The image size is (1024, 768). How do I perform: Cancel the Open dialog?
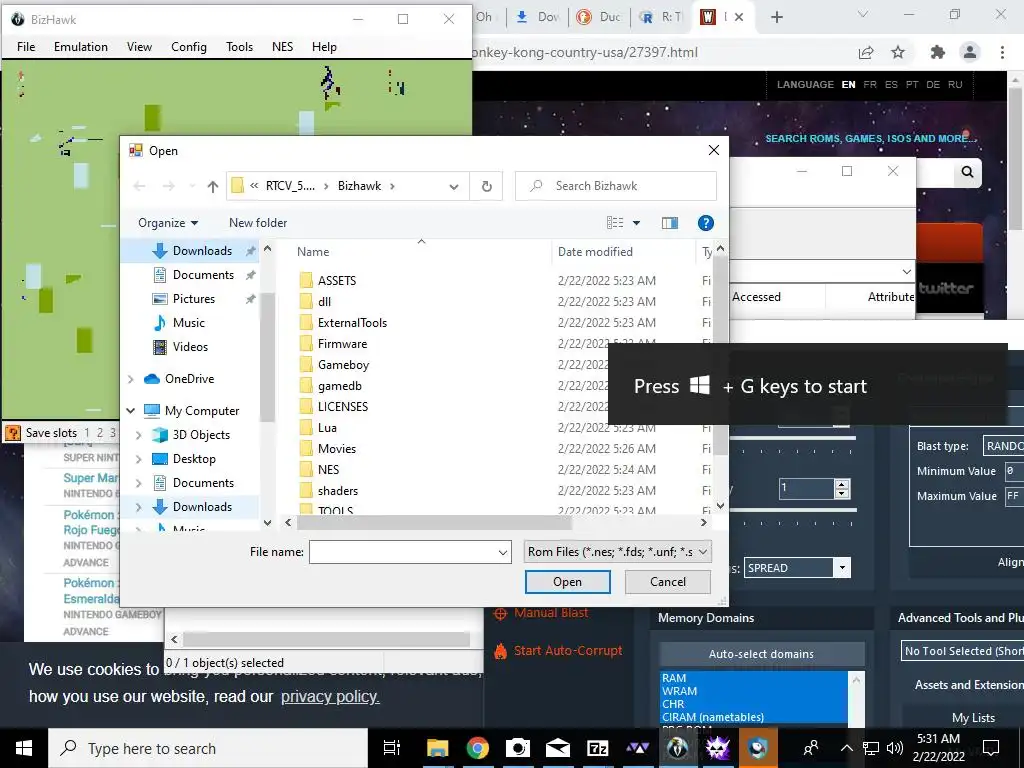pos(667,582)
